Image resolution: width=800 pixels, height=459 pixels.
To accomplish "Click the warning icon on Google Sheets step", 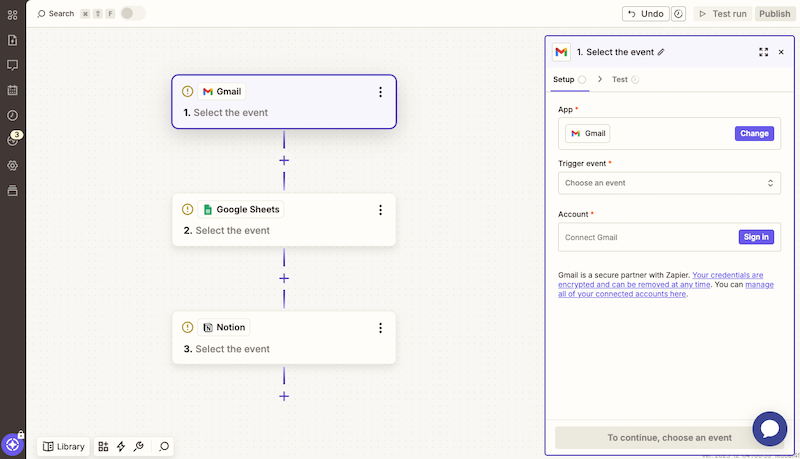I will (x=187, y=209).
